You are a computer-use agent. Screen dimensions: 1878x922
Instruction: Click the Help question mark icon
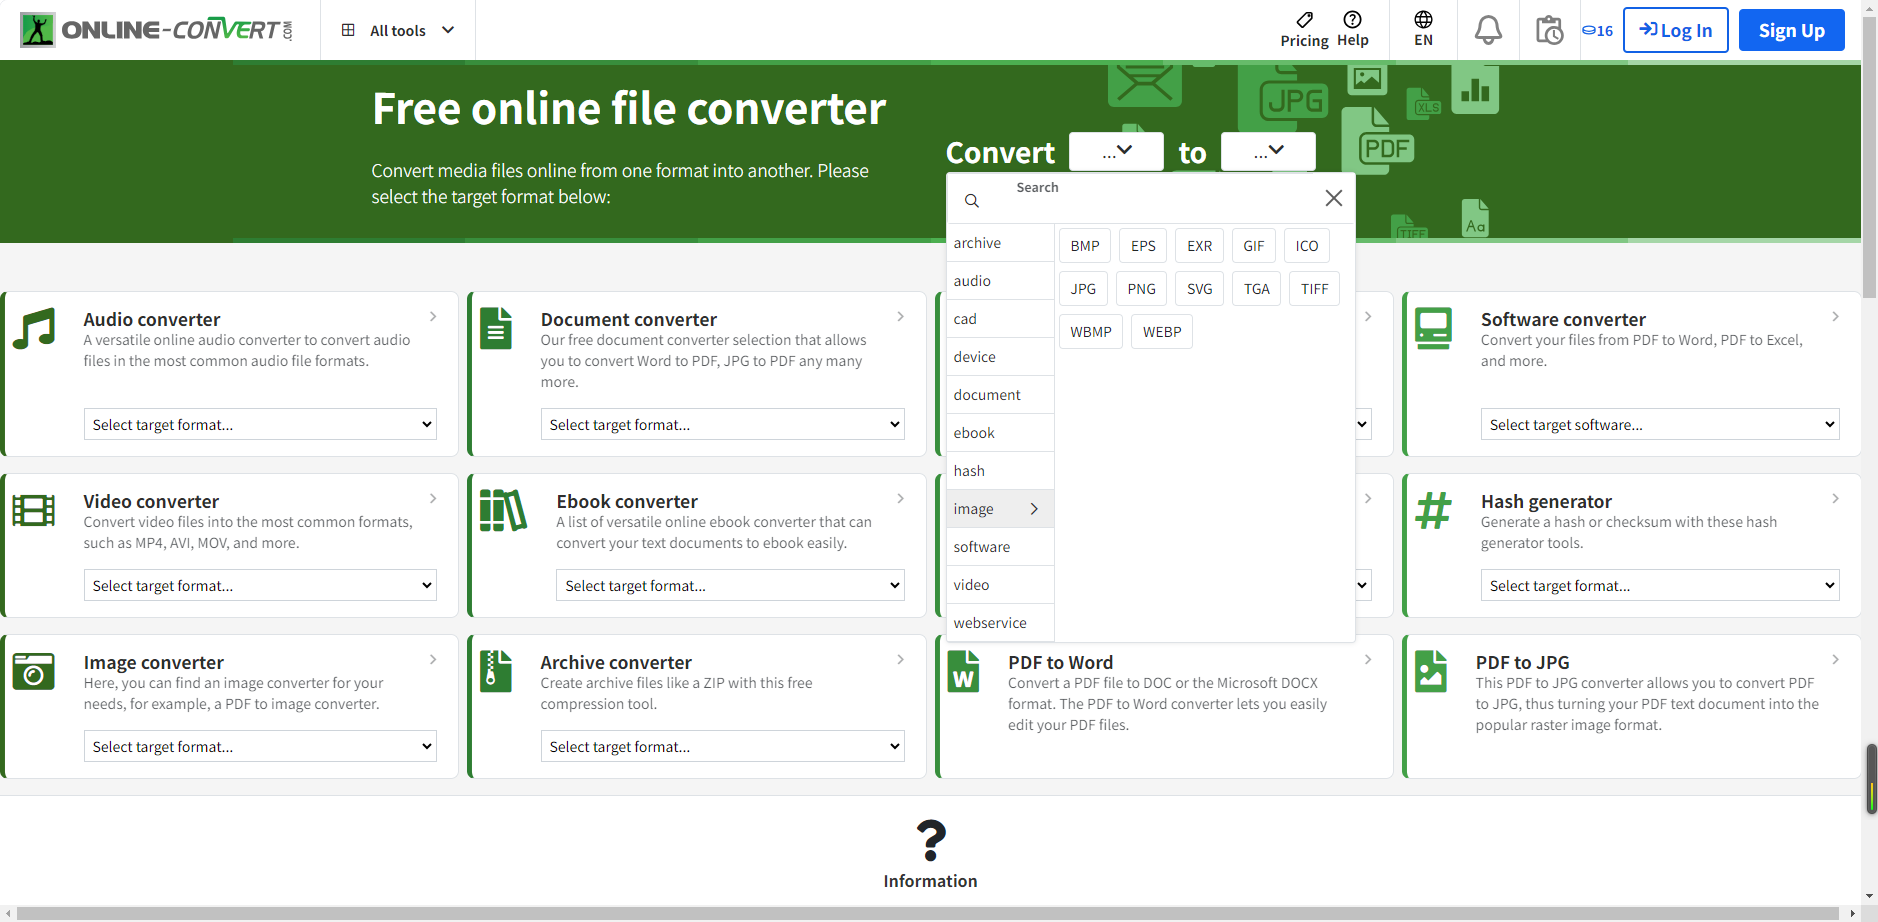(x=1352, y=20)
